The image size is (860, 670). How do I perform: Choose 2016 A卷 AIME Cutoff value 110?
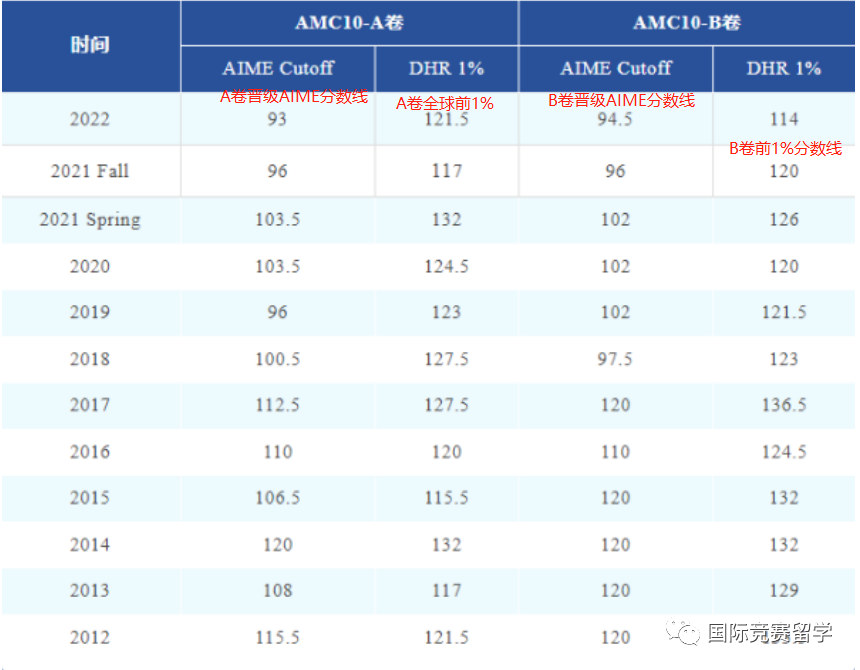278,452
